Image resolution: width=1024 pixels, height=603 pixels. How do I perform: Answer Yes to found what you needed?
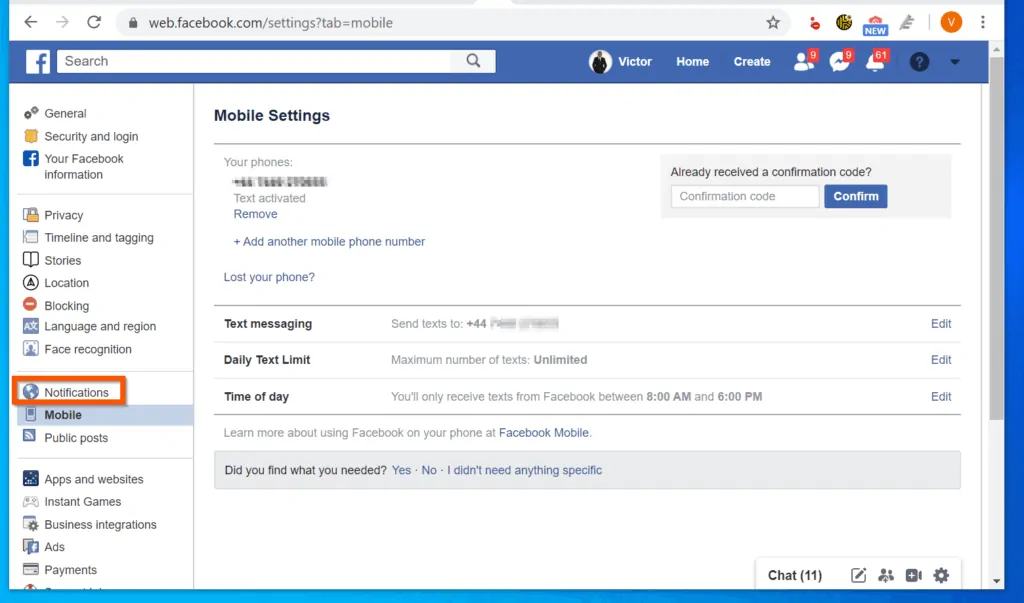[x=402, y=470]
